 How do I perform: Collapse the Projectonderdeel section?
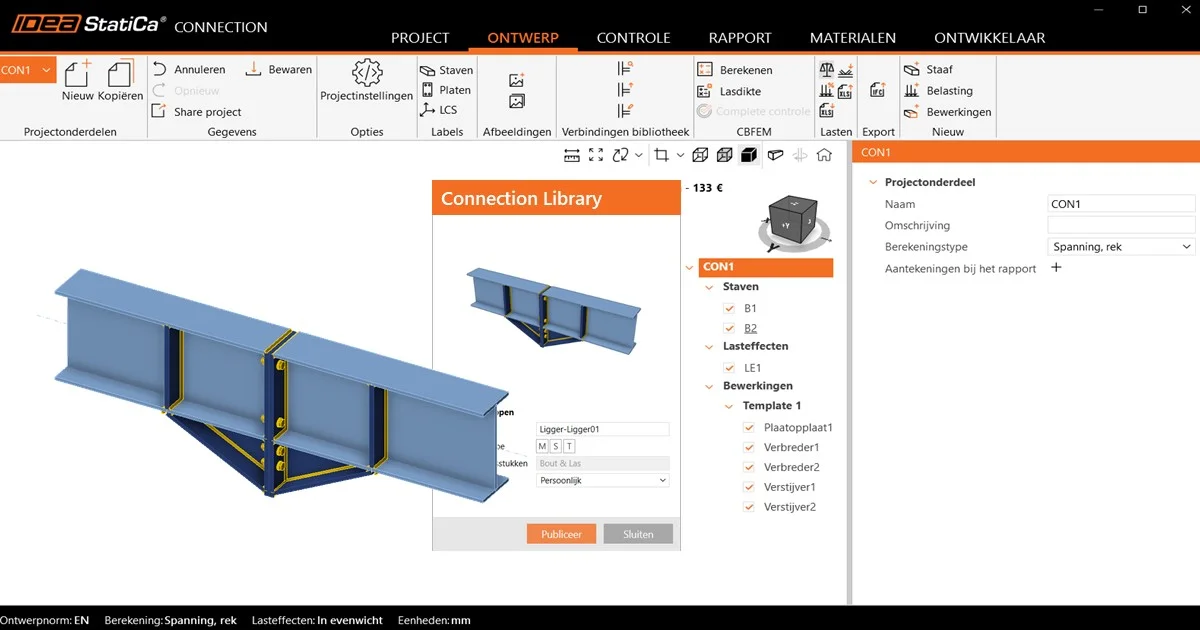coord(873,183)
